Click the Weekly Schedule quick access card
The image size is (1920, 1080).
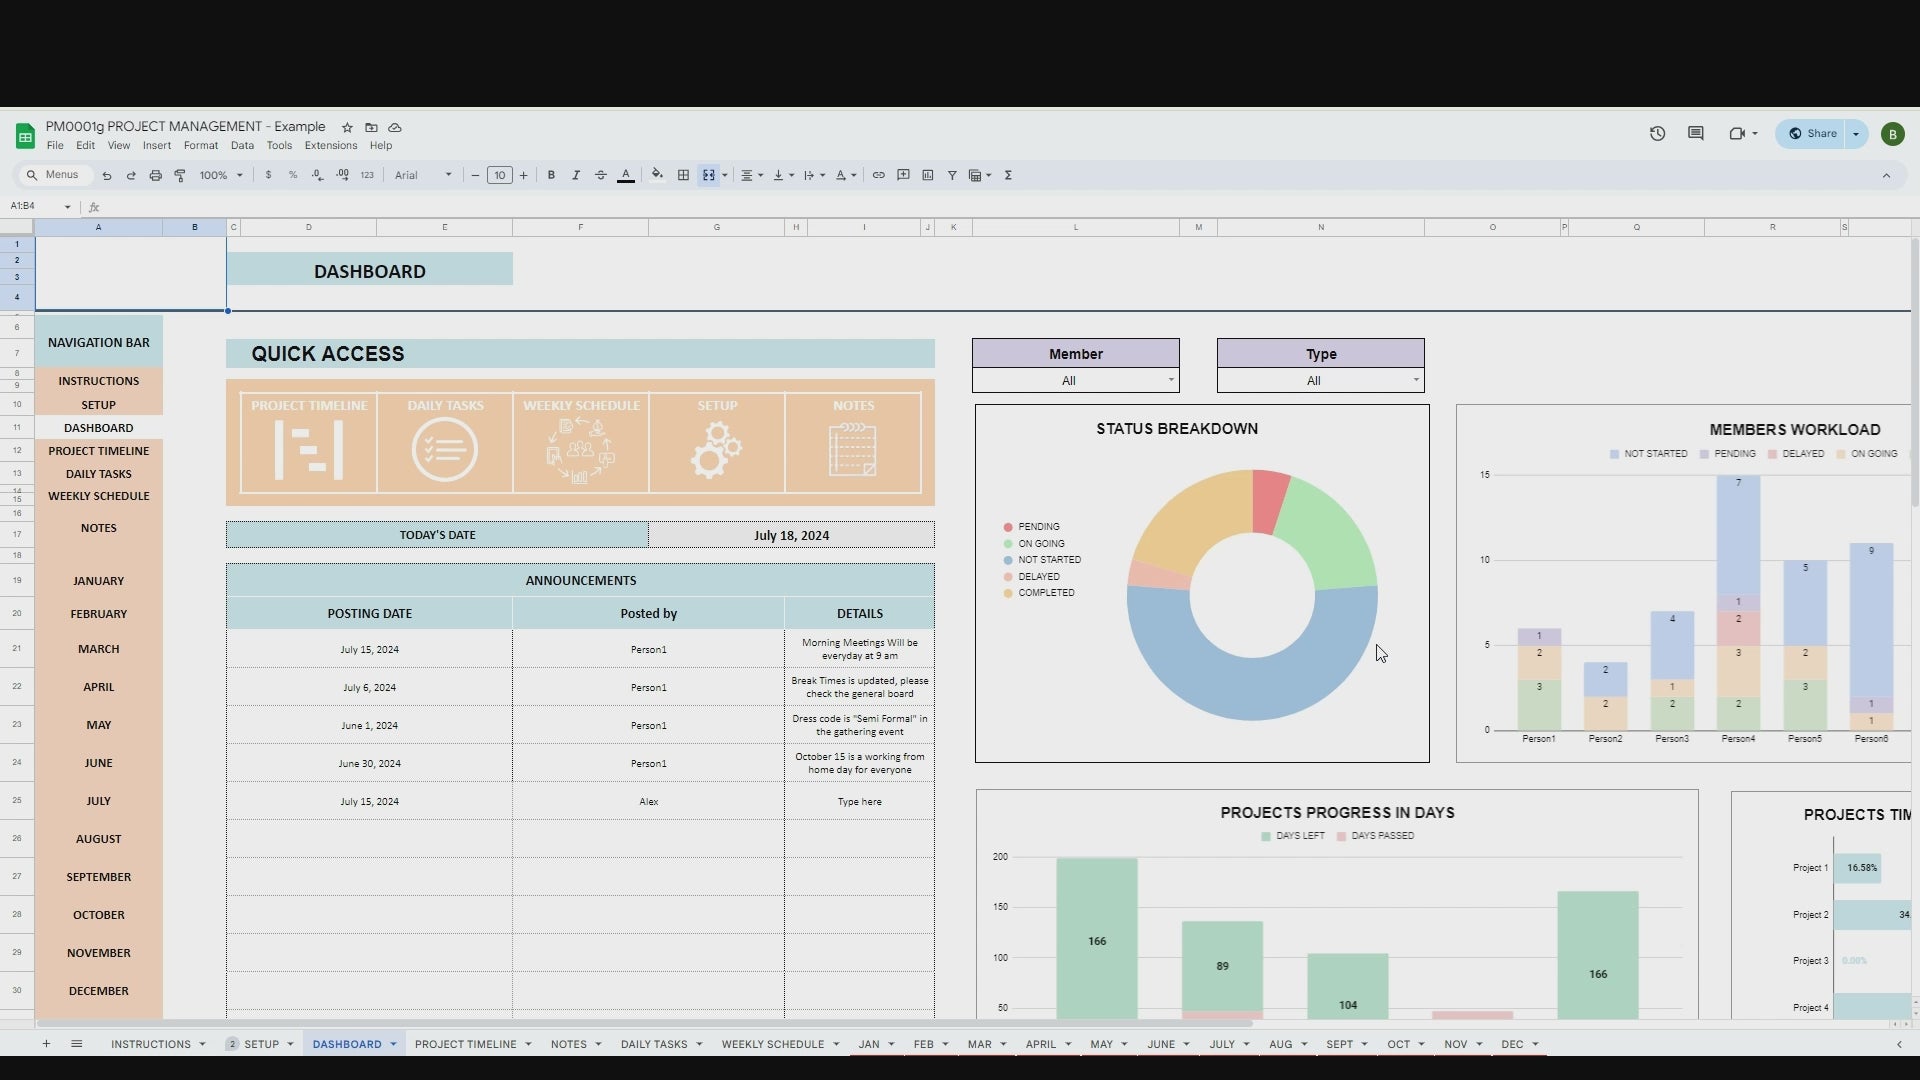click(581, 443)
